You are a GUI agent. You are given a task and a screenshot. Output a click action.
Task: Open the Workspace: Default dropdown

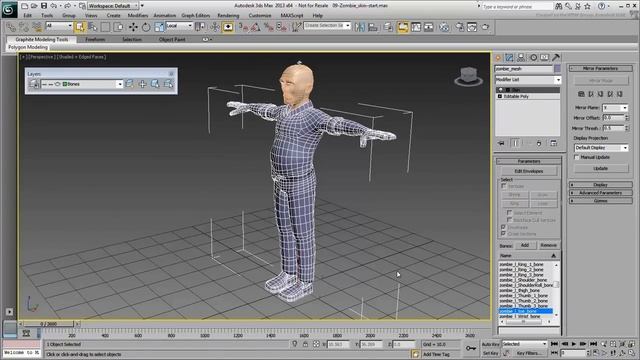coord(113,6)
